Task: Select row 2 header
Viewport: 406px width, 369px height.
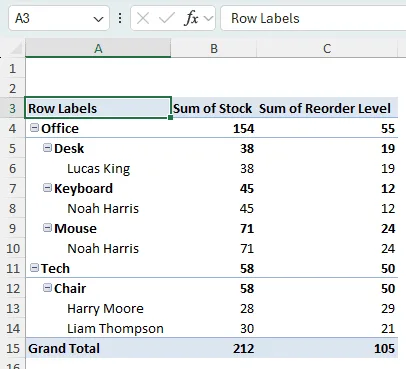Action: coord(13,88)
